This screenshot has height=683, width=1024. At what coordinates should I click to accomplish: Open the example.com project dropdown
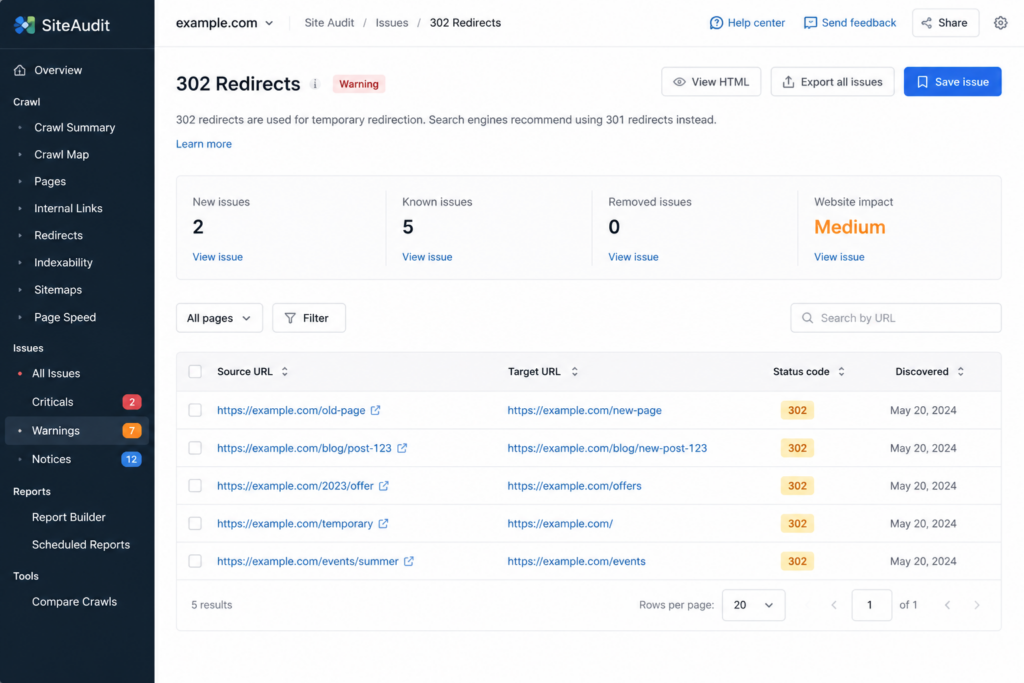(x=225, y=23)
